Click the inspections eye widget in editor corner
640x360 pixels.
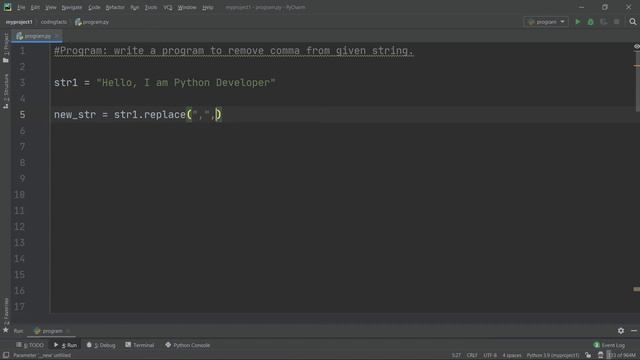(636, 47)
